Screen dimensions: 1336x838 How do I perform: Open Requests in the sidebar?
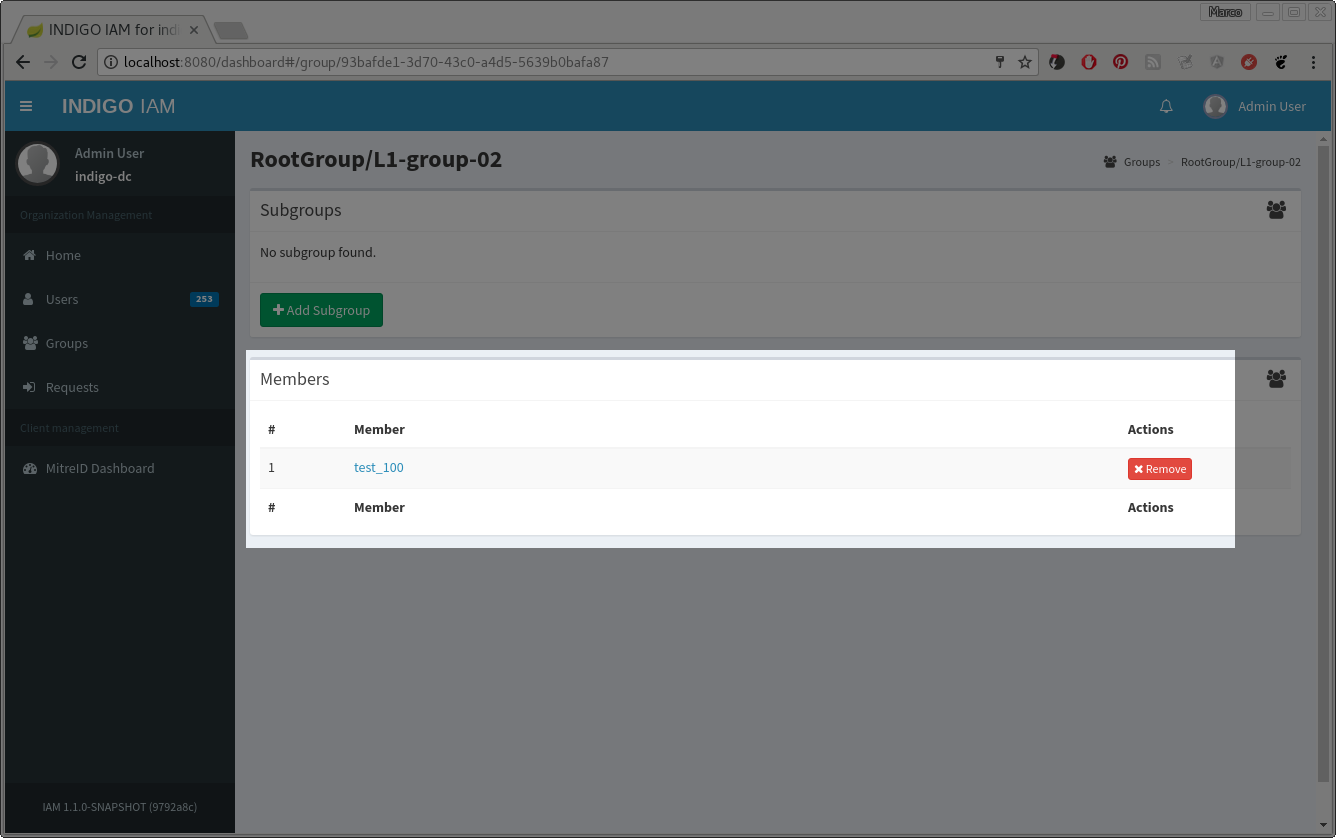72,387
